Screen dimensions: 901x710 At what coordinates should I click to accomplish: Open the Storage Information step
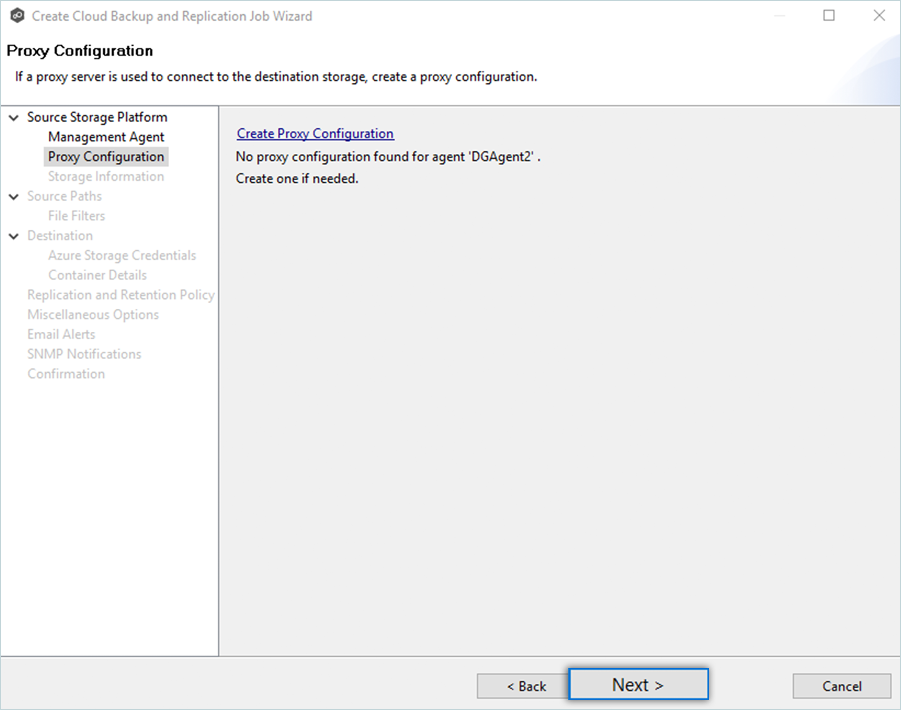point(106,177)
